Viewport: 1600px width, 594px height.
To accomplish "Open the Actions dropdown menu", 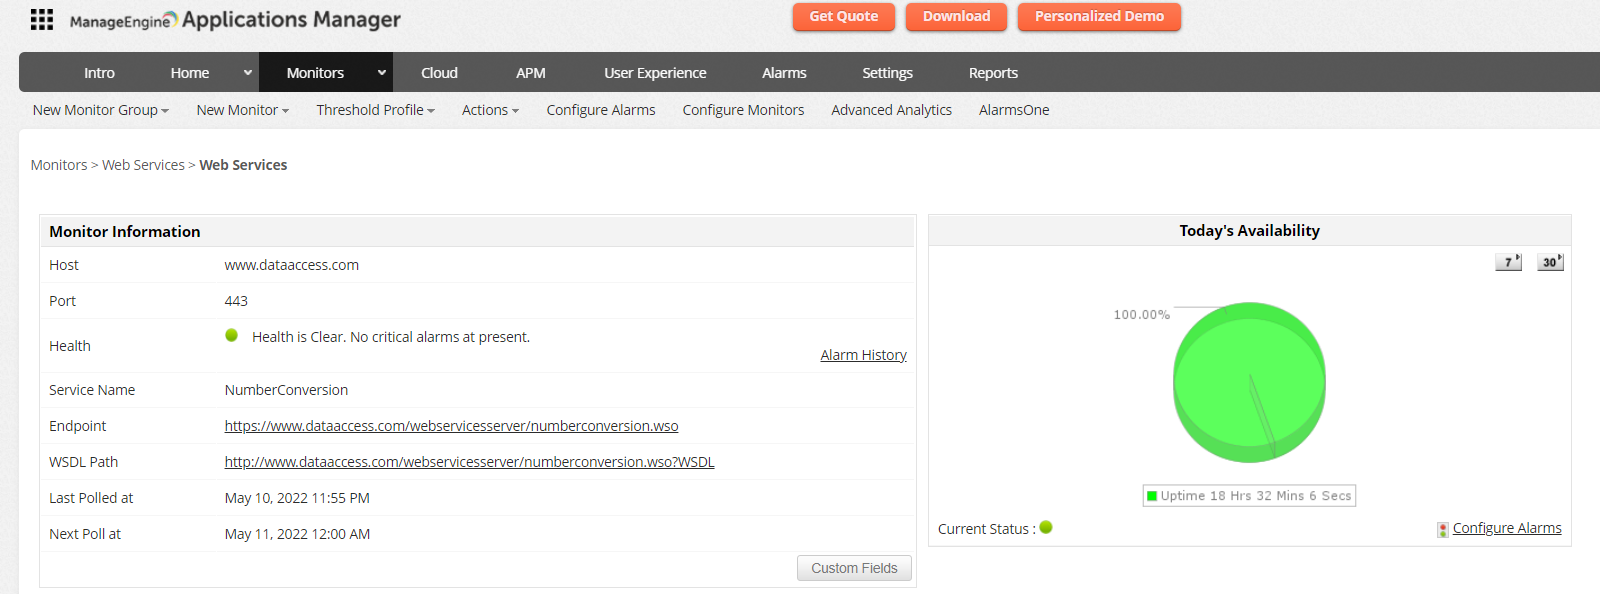I will (x=490, y=110).
